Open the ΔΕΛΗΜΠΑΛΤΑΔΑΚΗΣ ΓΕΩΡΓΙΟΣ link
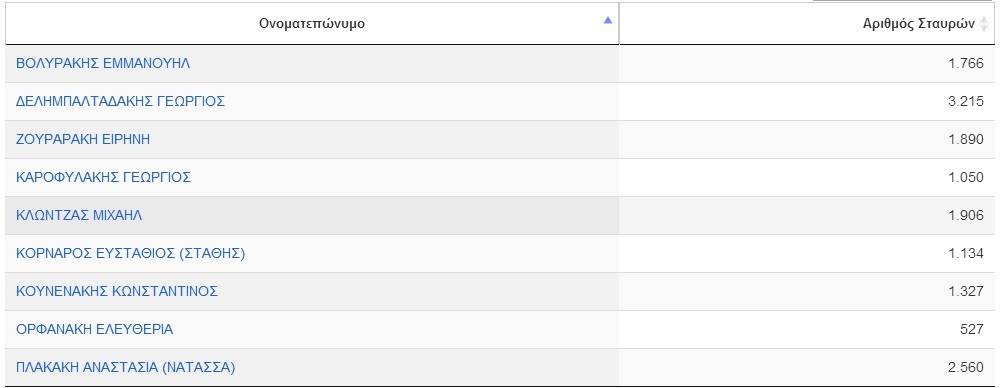The image size is (1003, 388). click(120, 101)
